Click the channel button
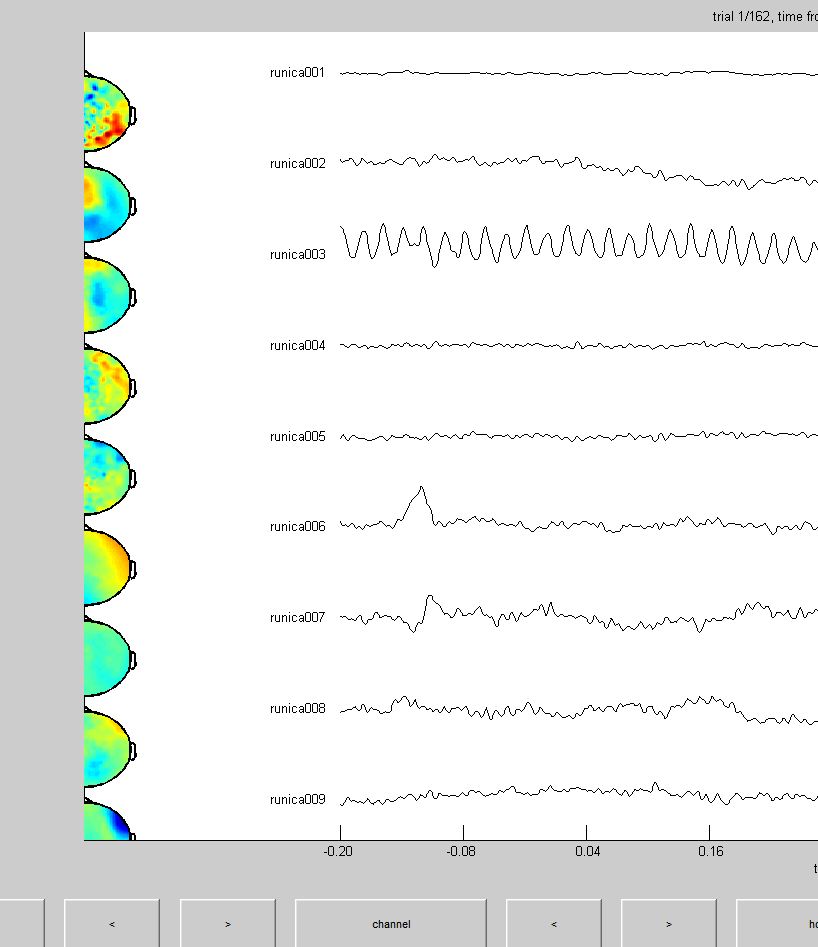Image resolution: width=818 pixels, height=947 pixels. point(391,923)
